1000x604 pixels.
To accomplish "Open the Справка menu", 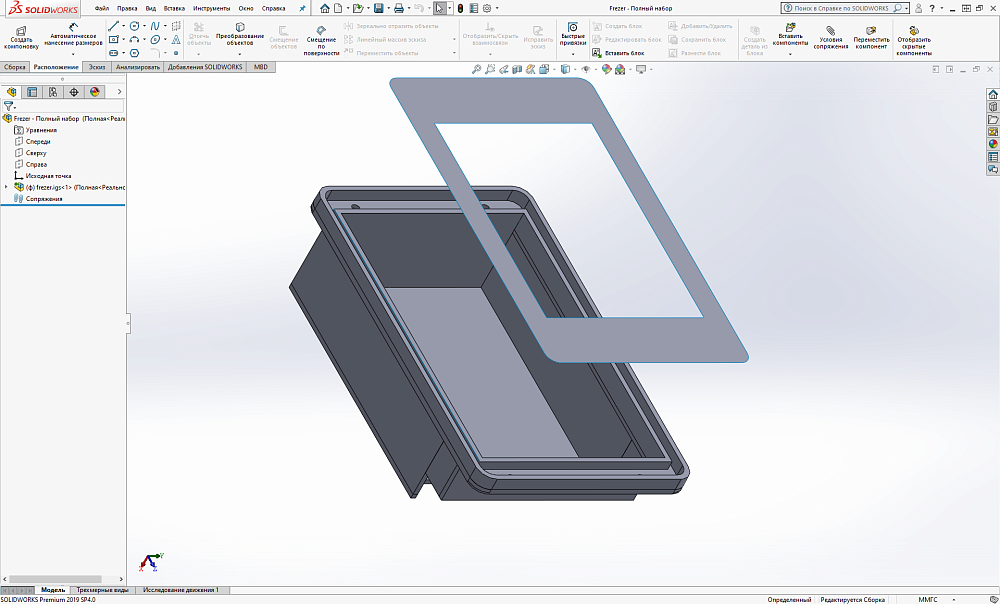I will point(273,8).
